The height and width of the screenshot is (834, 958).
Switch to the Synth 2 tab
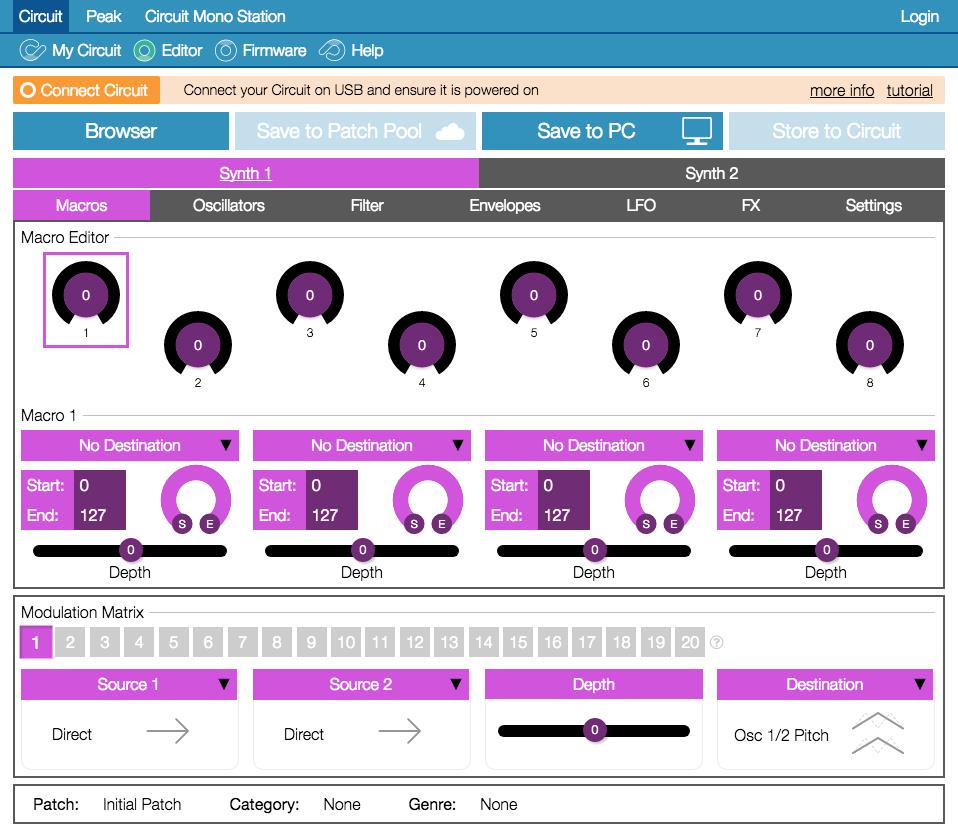tap(711, 172)
